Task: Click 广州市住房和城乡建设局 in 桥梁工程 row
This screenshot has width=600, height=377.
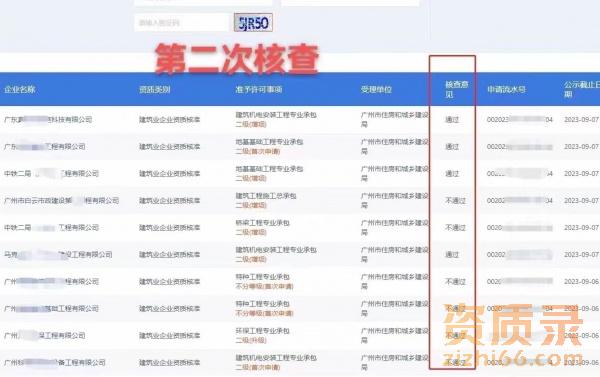Action: [394, 227]
